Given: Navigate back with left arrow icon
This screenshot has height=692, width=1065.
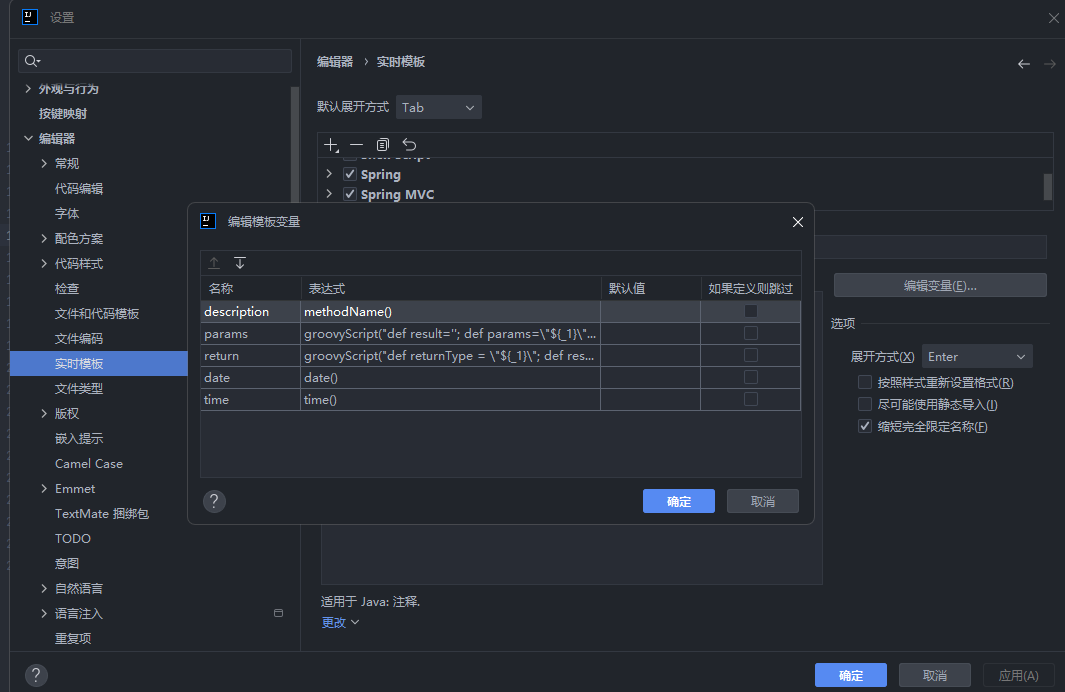Looking at the screenshot, I should [1024, 64].
